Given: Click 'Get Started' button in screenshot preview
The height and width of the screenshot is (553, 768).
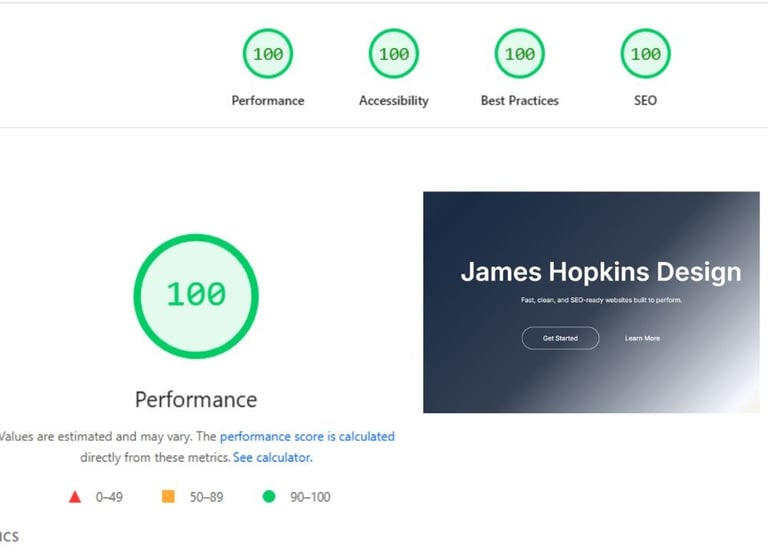Looking at the screenshot, I should (x=560, y=338).
